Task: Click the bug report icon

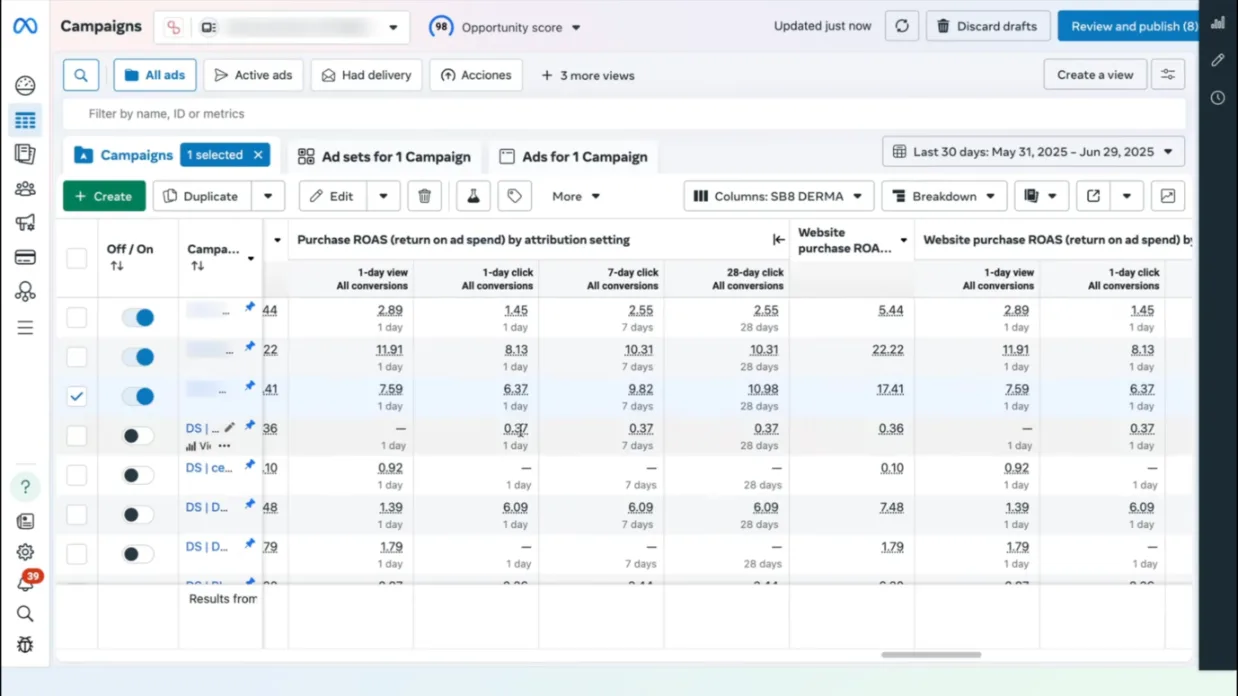Action: [25, 645]
